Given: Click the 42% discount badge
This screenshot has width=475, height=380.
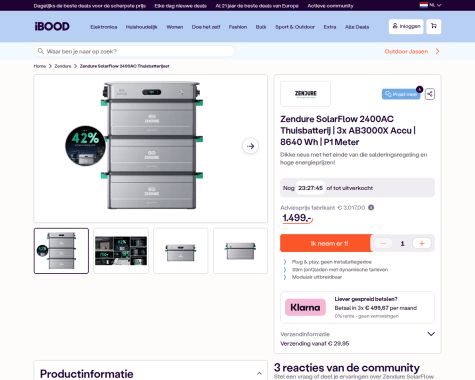Looking at the screenshot, I should pyautogui.click(x=85, y=146).
